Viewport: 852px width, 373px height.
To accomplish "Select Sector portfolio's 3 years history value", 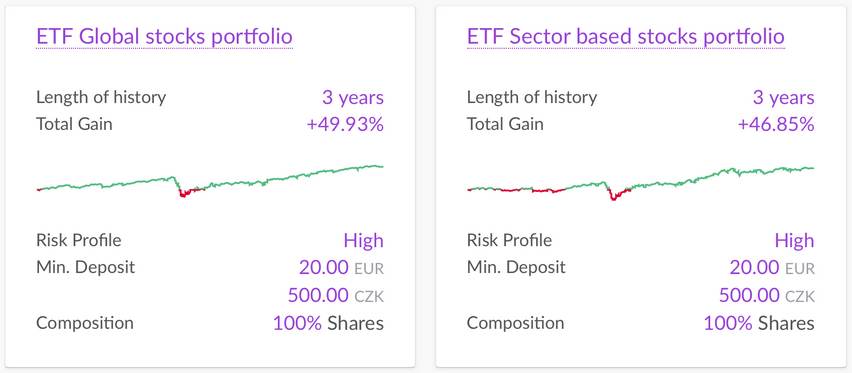I will point(784,98).
